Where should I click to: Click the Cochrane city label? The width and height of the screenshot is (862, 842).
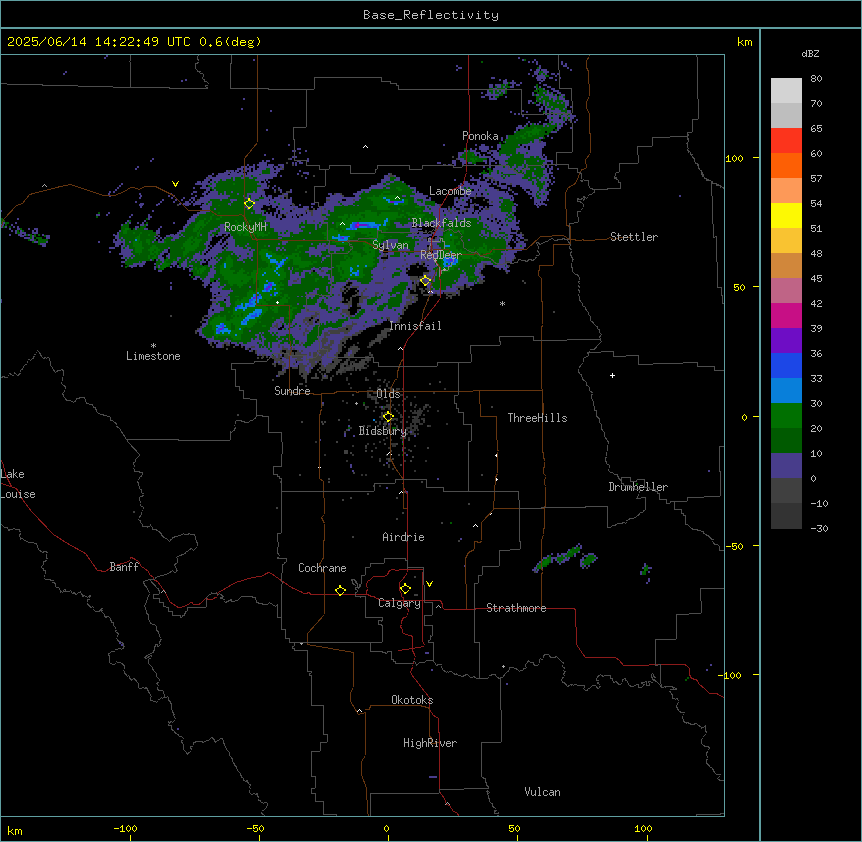point(322,568)
